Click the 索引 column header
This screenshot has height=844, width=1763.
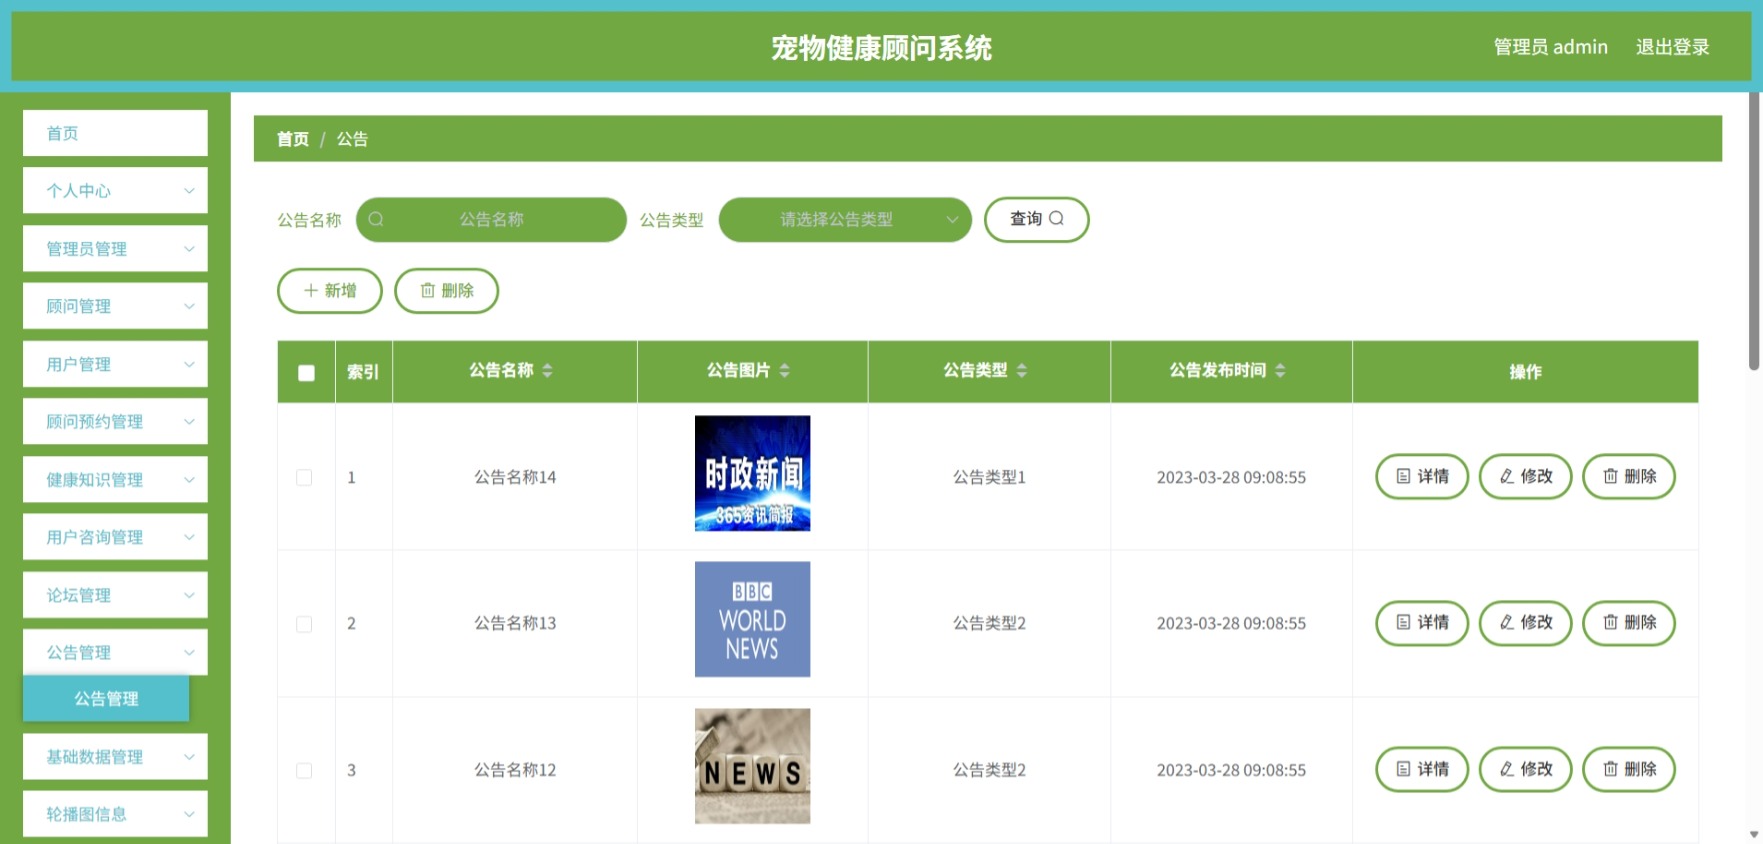tap(363, 372)
